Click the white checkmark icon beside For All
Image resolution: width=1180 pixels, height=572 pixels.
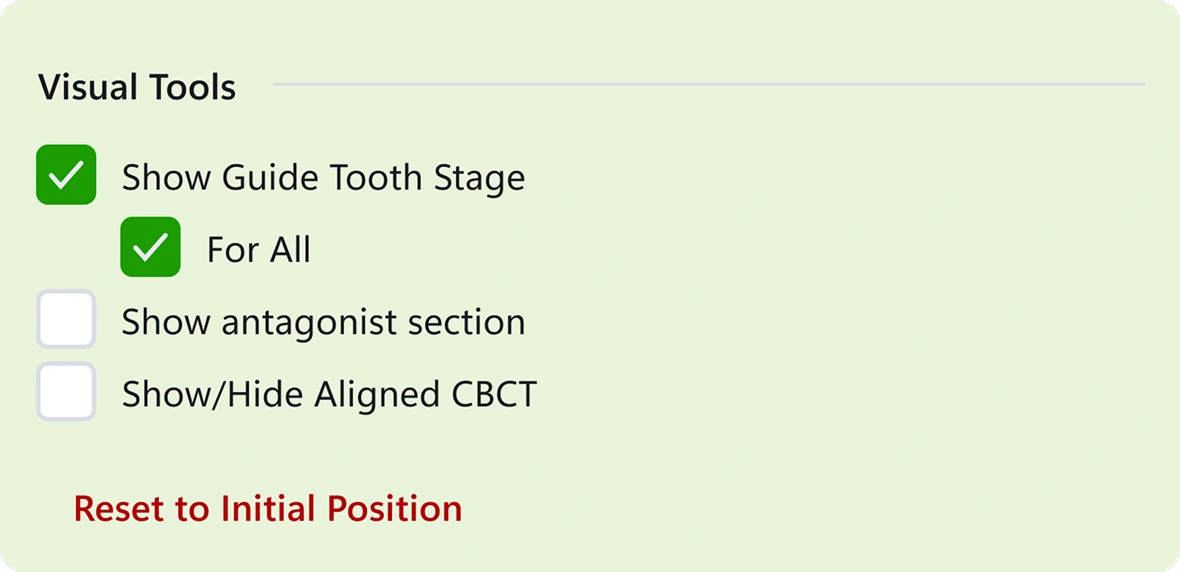point(151,248)
